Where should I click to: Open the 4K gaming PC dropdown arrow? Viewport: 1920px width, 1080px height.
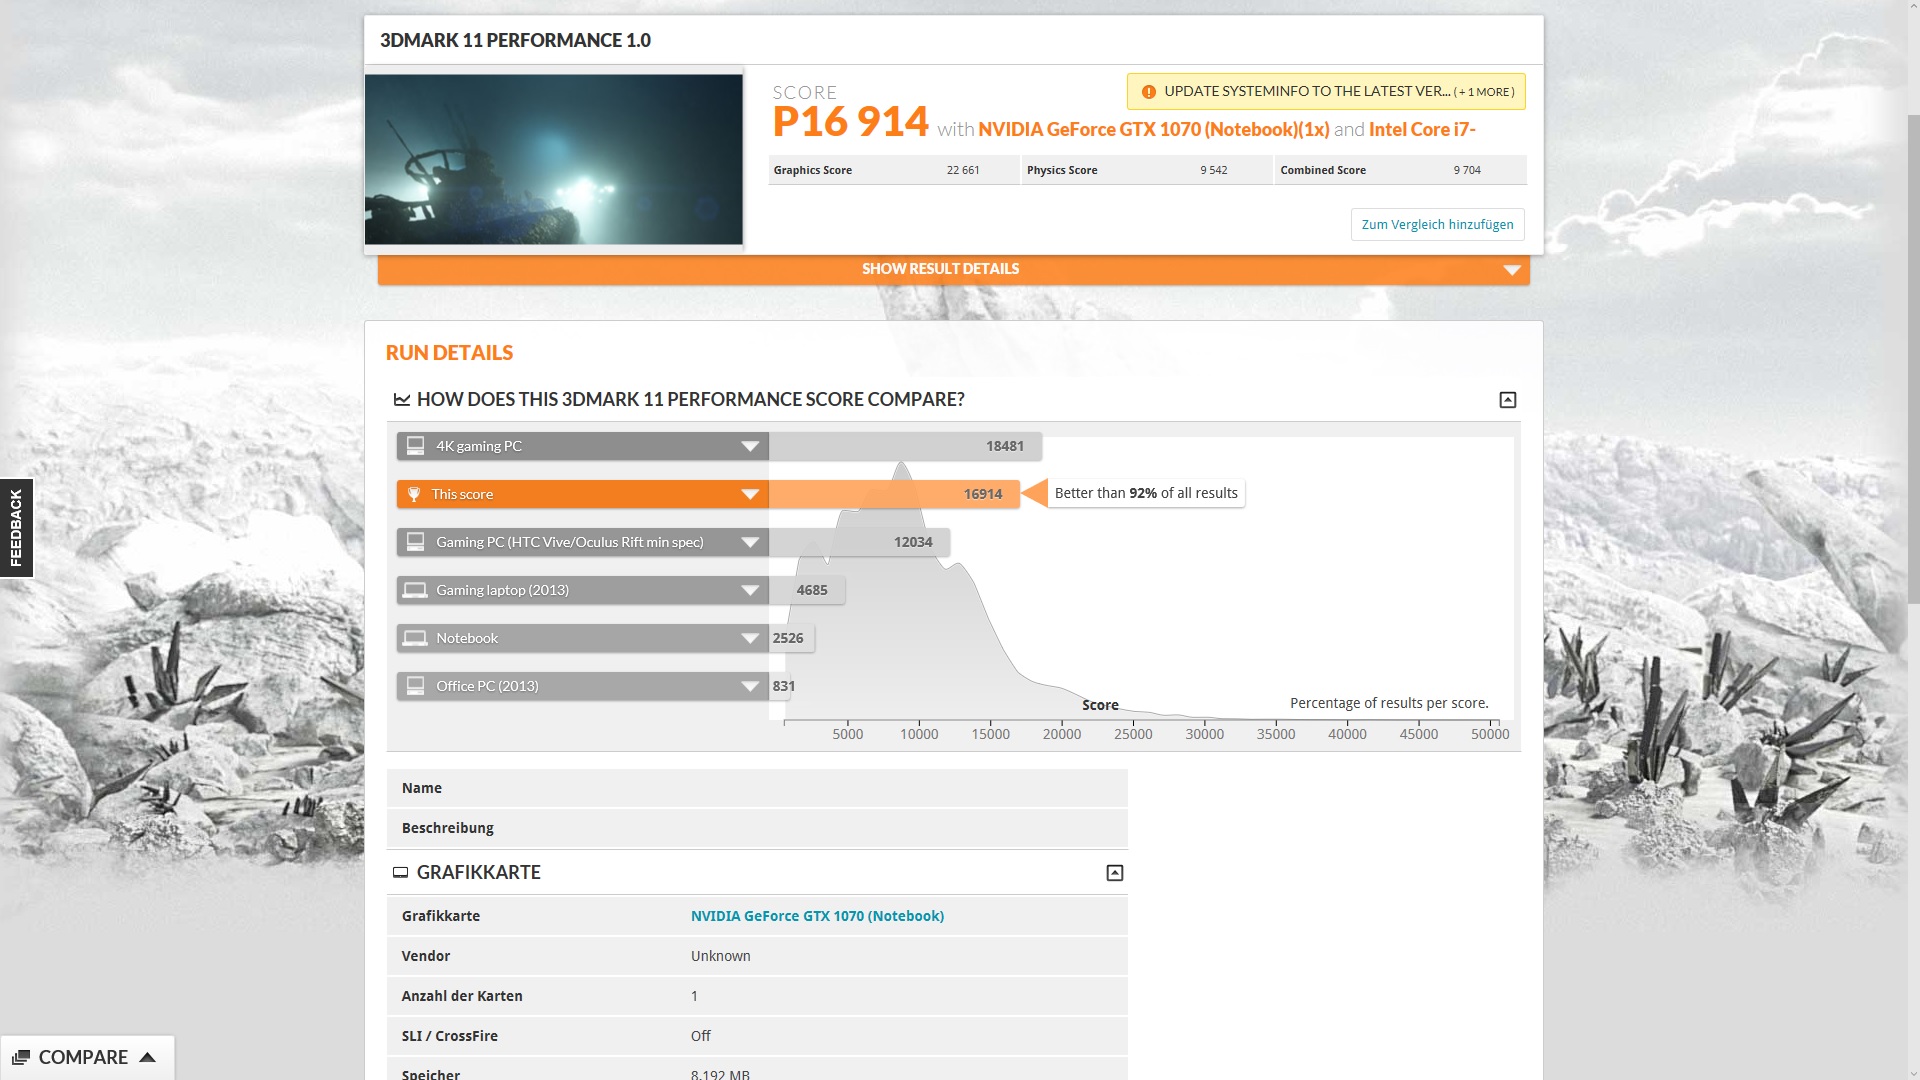click(x=750, y=446)
